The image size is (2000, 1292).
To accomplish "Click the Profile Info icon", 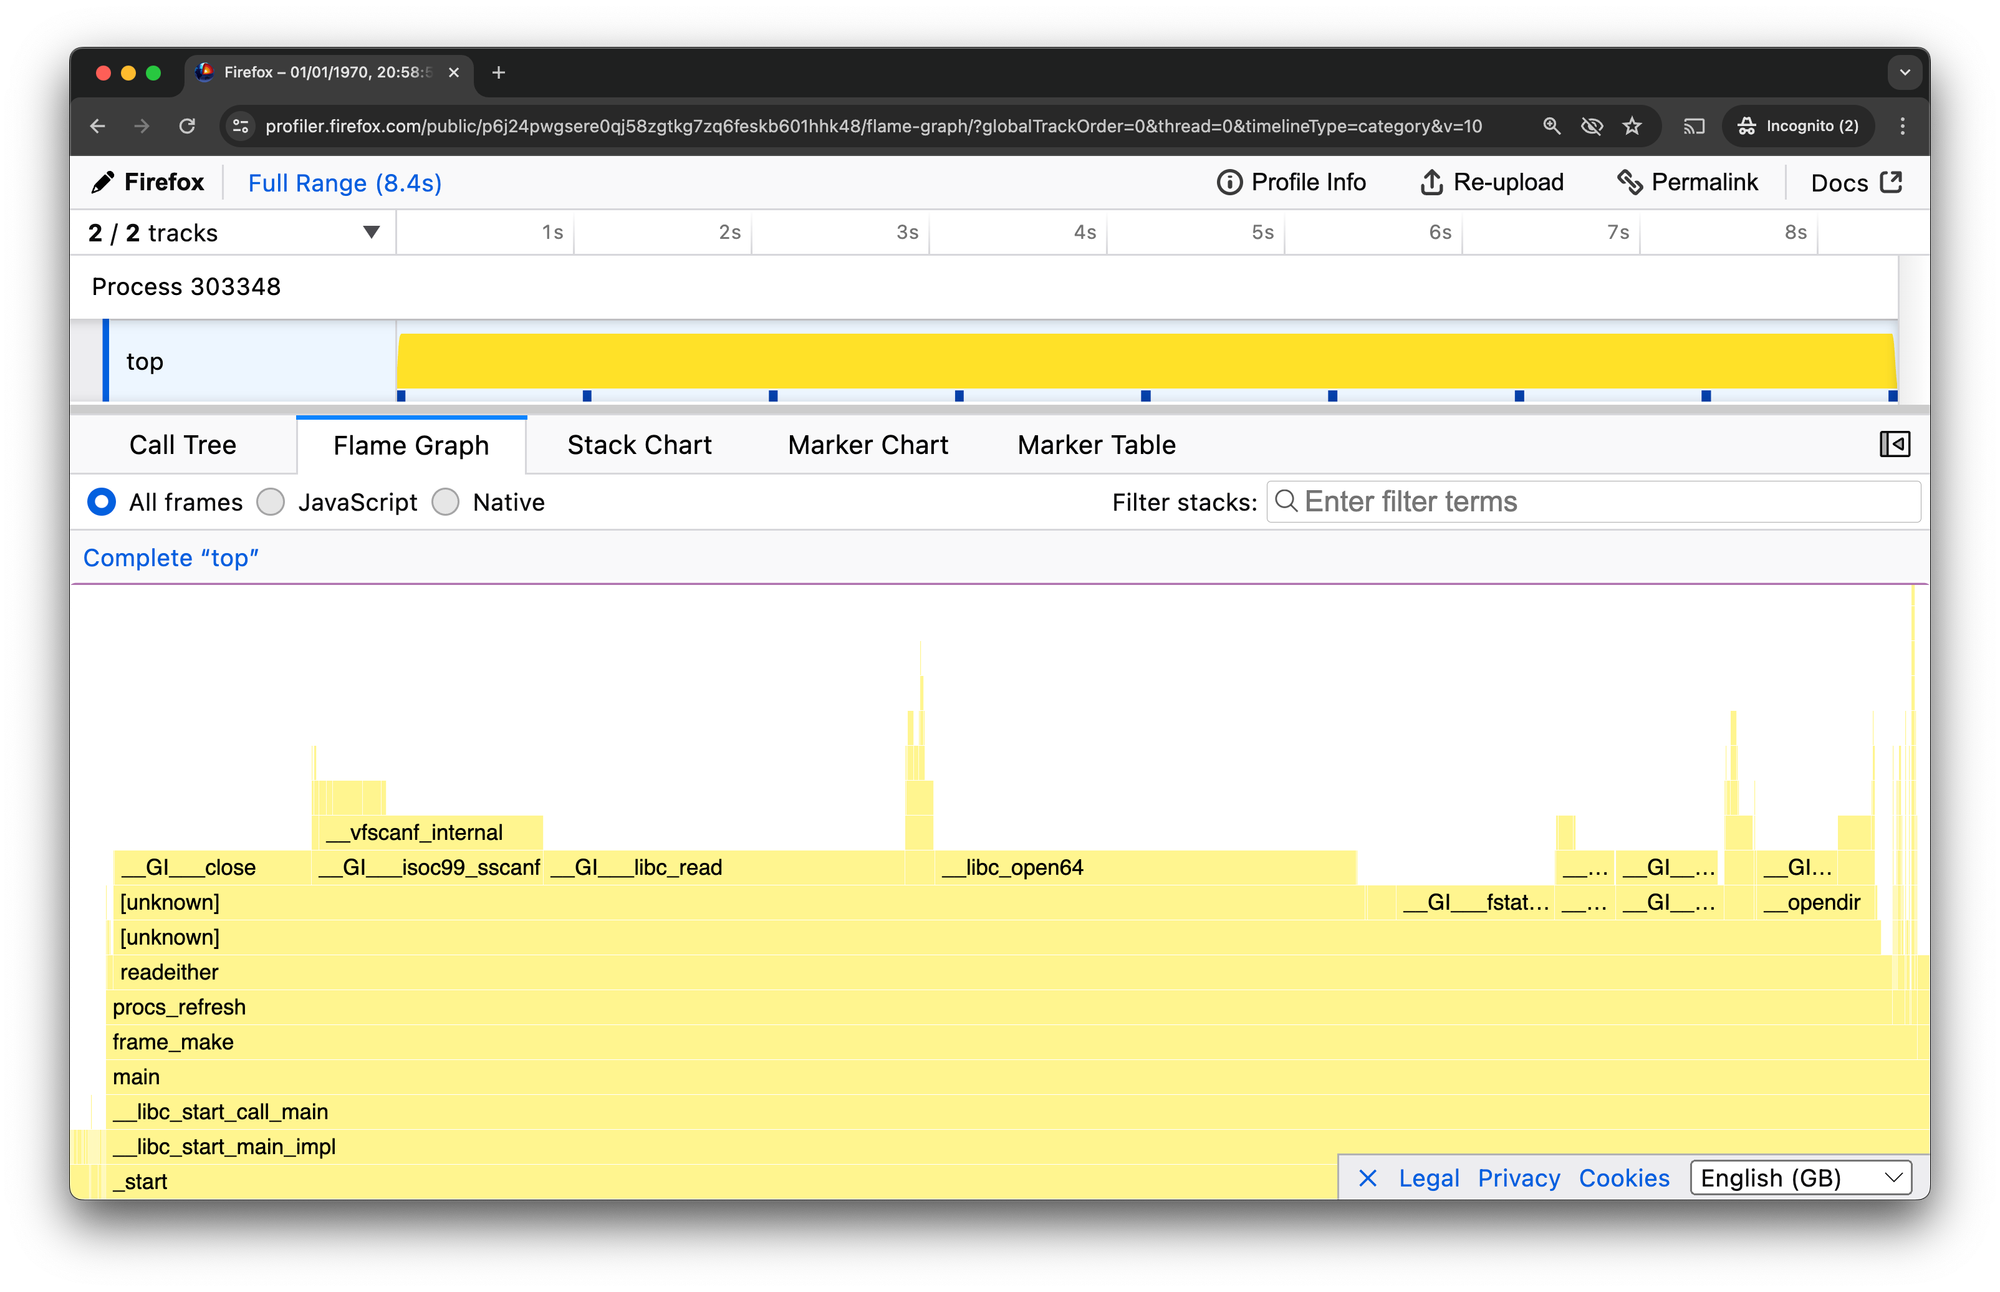I will (1229, 182).
